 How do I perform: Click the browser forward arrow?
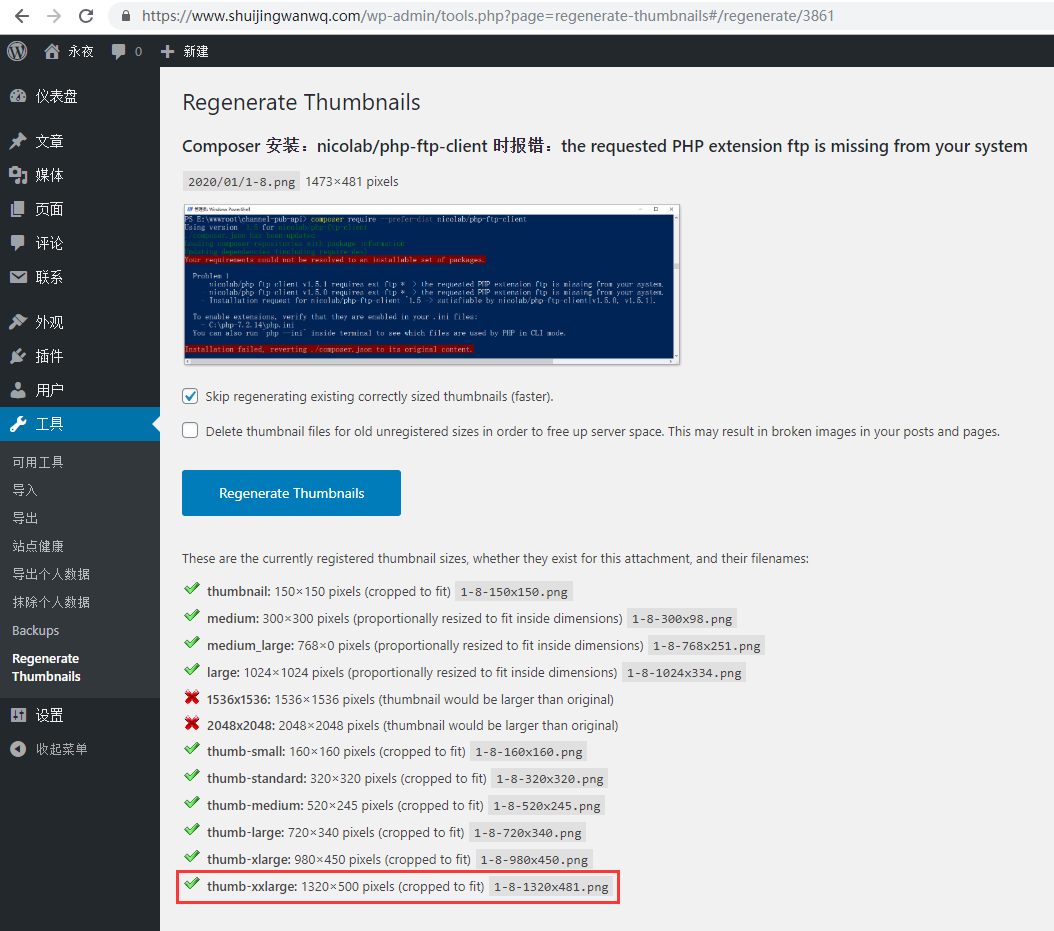[54, 16]
